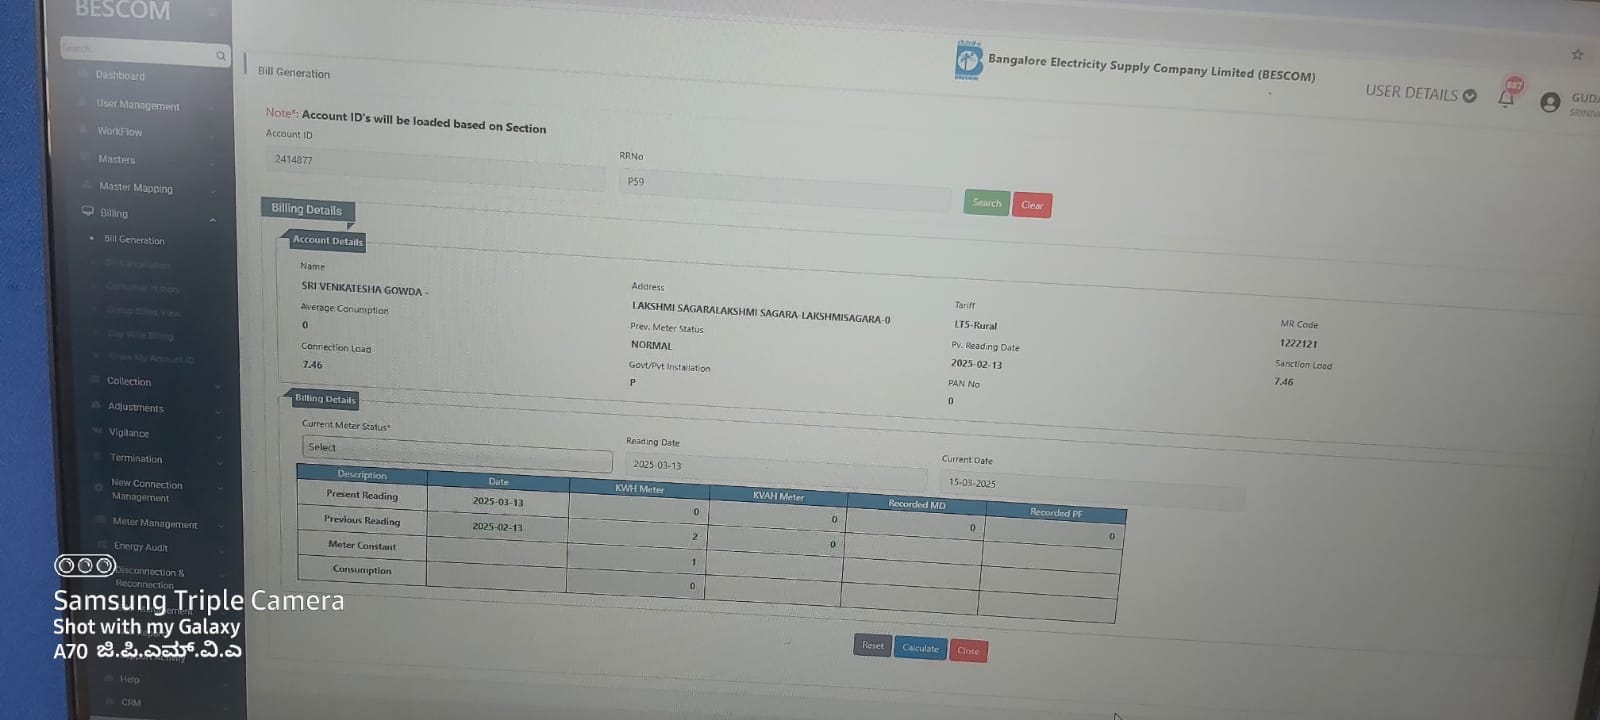Click the Reading Date field 2025-03-13

(x=776, y=470)
